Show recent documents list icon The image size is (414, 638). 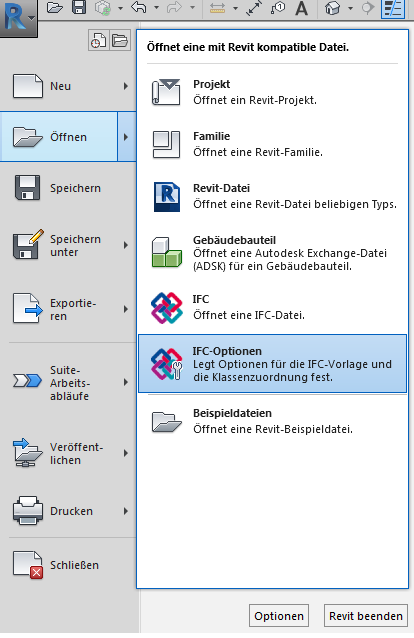[x=99, y=40]
